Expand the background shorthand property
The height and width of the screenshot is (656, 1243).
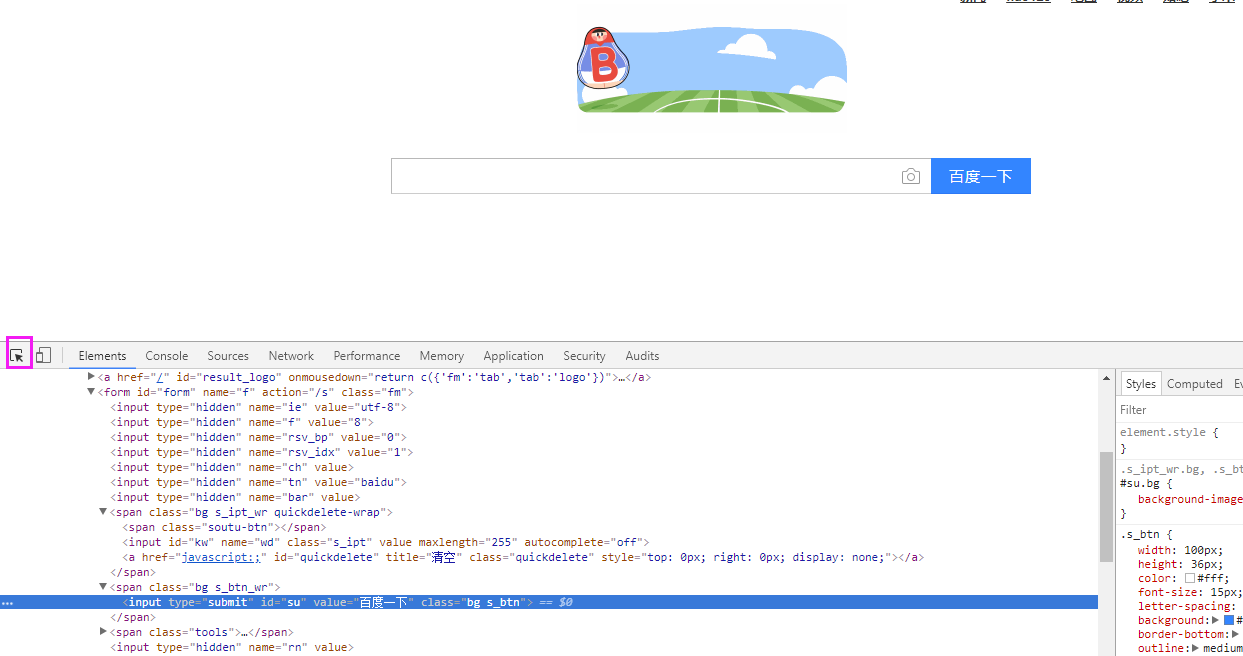(x=1215, y=620)
